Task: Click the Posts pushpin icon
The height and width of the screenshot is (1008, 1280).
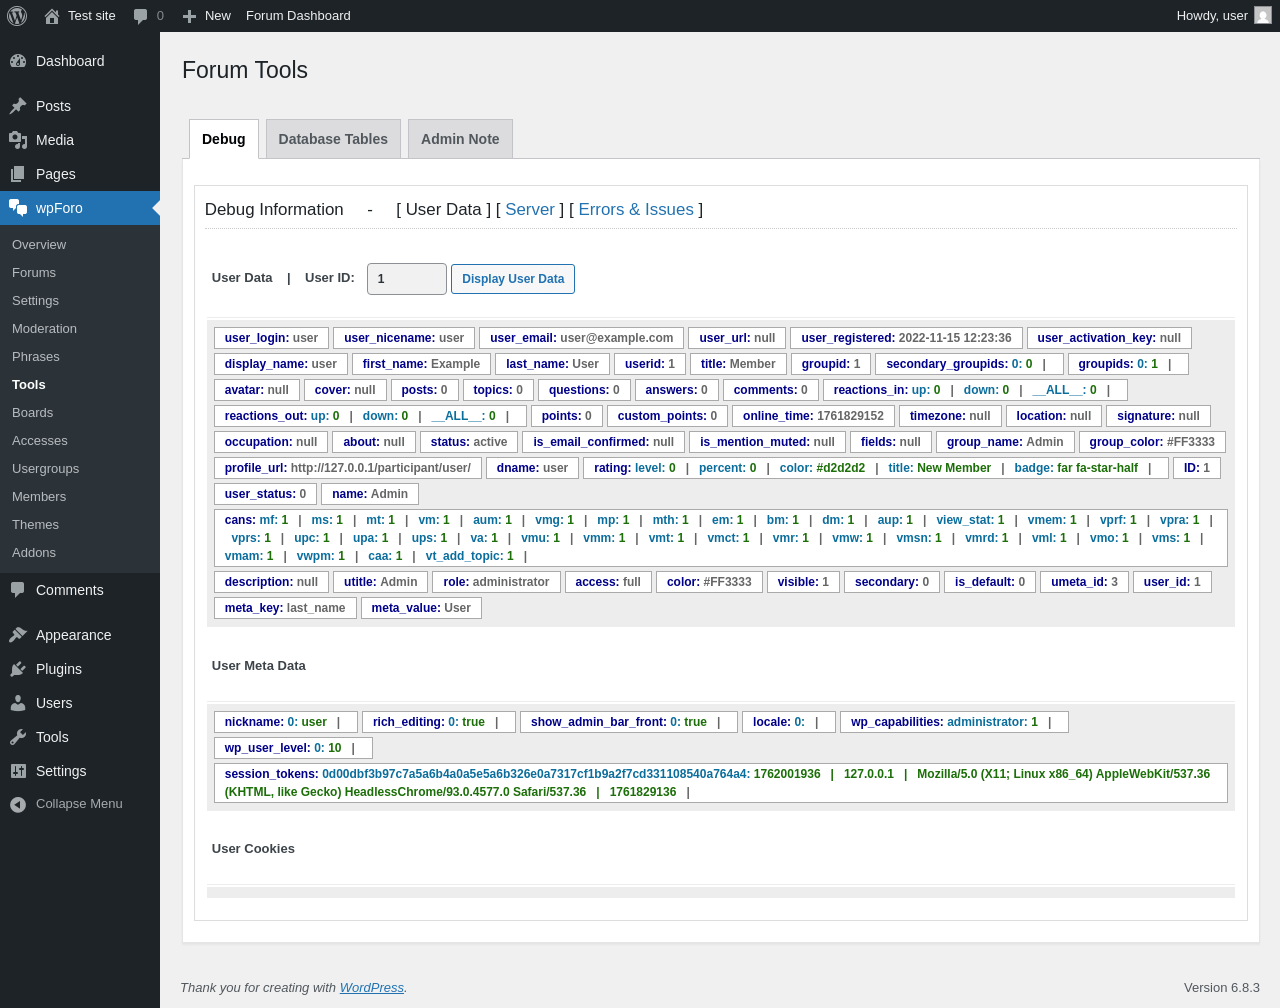Action: [x=18, y=106]
